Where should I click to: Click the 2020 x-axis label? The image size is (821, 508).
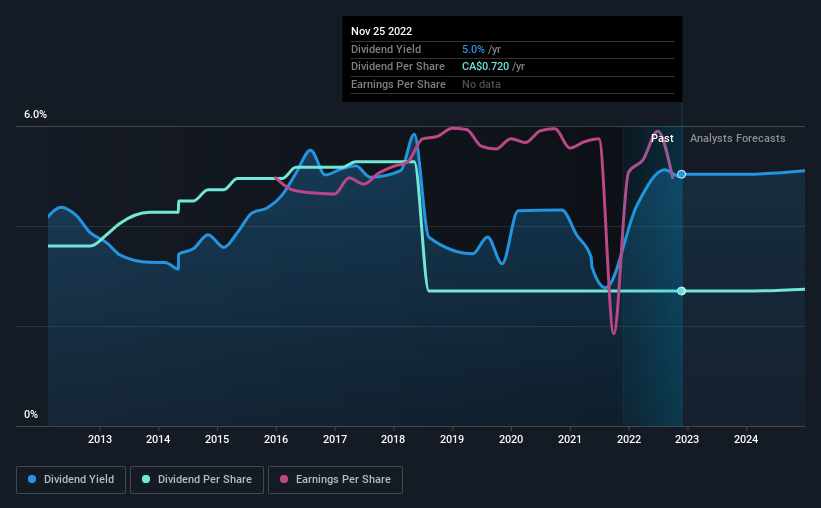(511, 439)
